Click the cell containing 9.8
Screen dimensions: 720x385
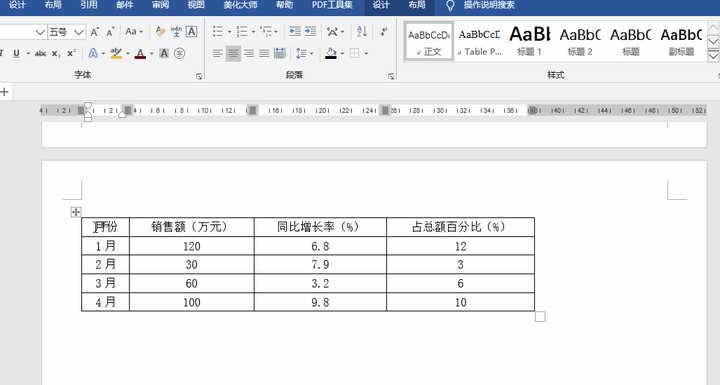click(320, 302)
